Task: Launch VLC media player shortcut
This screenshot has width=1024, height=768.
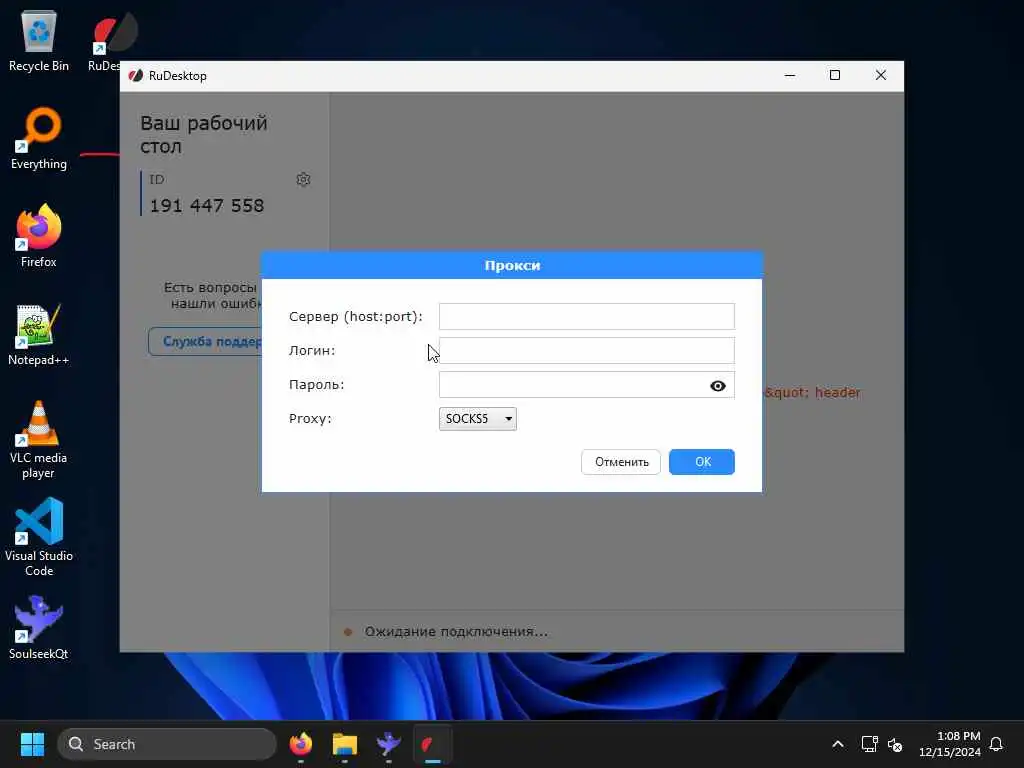Action: 39,440
